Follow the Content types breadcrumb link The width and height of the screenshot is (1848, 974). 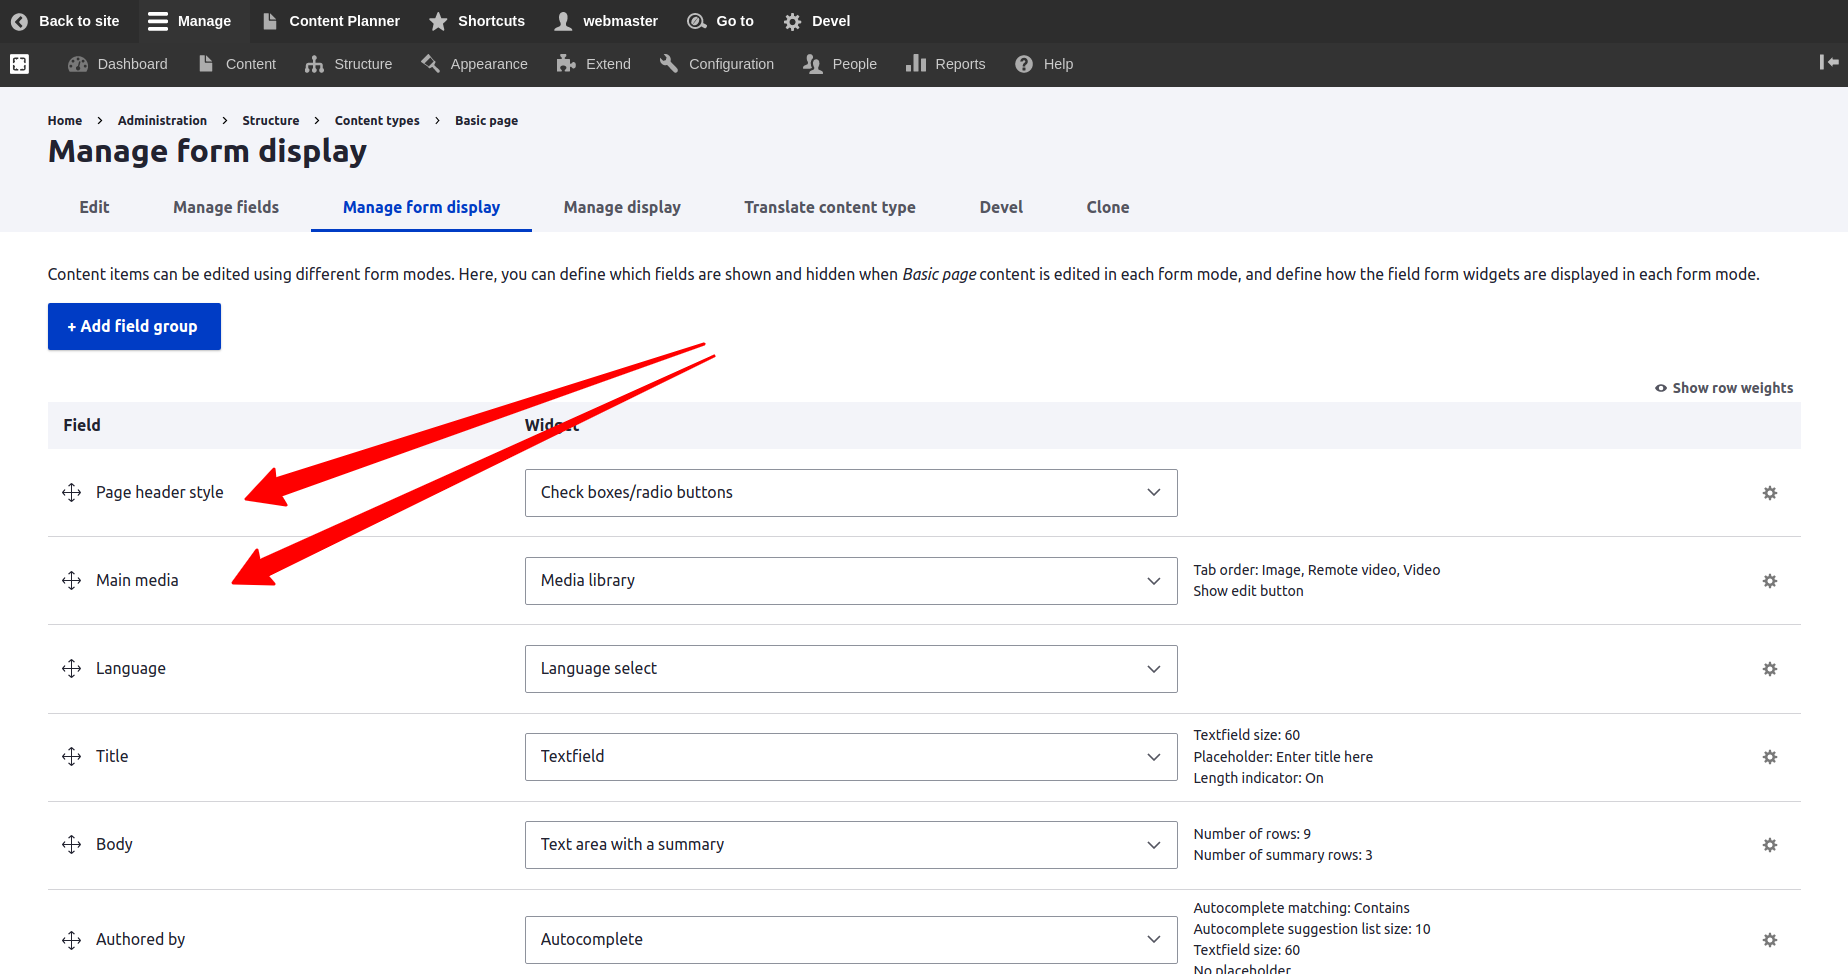click(x=377, y=120)
